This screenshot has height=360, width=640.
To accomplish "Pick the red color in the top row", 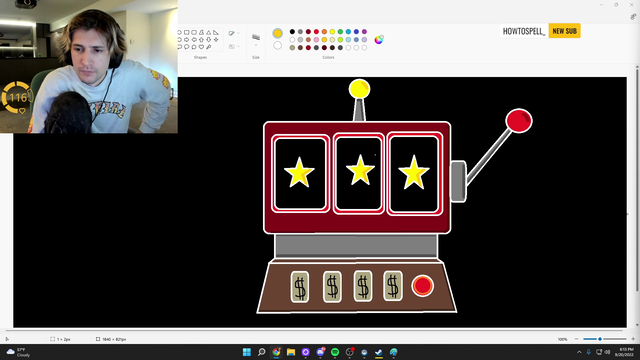I will (x=316, y=31).
